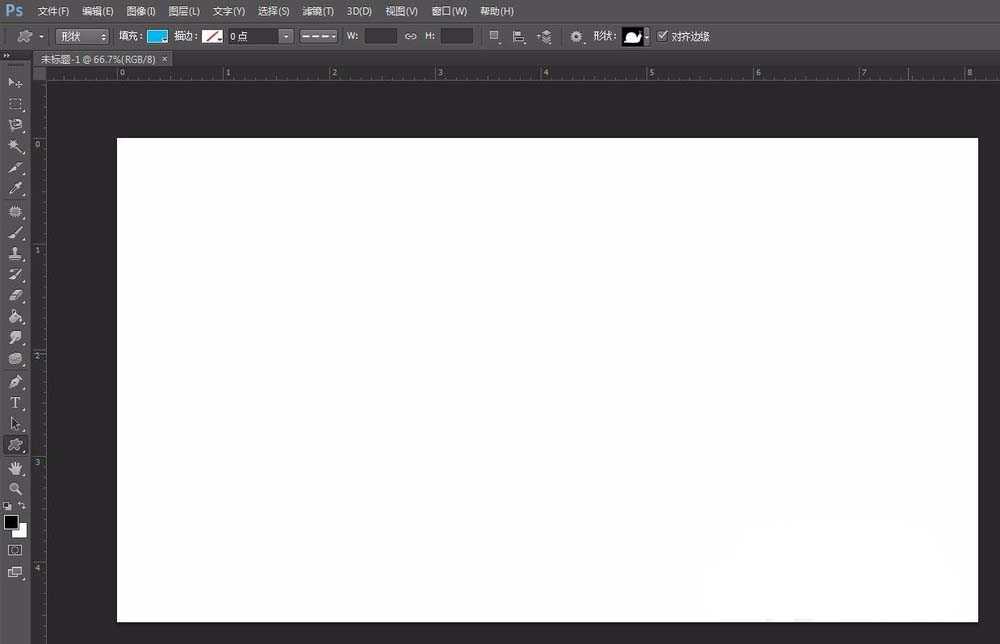This screenshot has height=644, width=1000.
Task: Toggle the width-height link icon
Action: [410, 36]
